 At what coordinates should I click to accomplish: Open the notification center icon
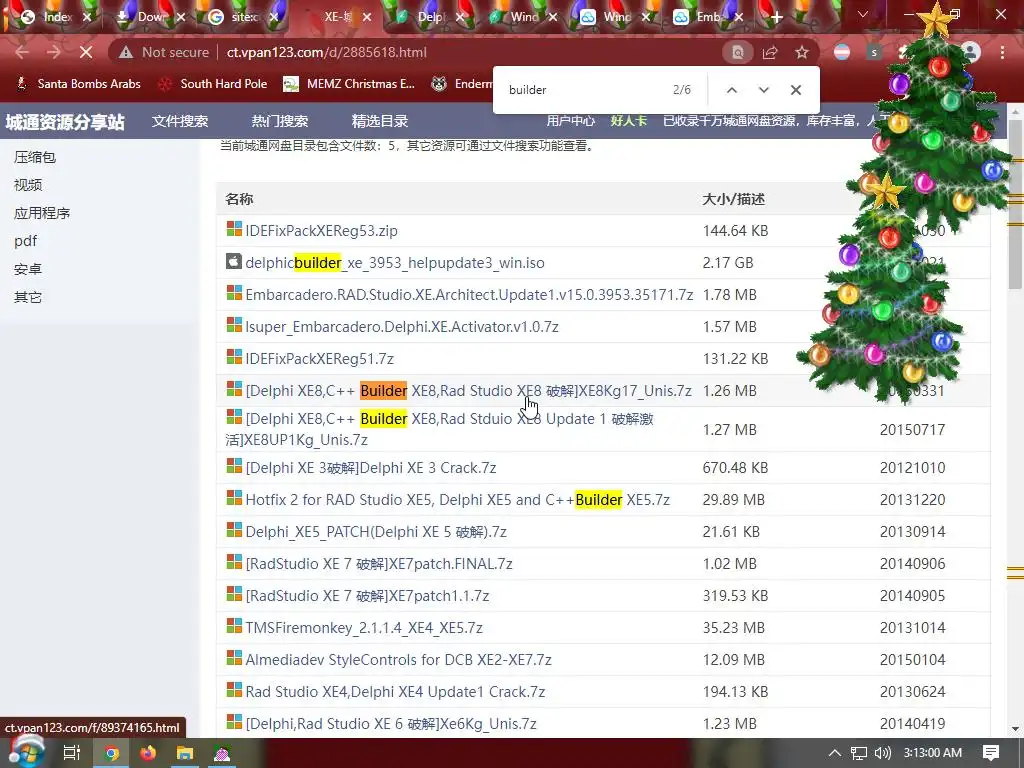coord(991,753)
